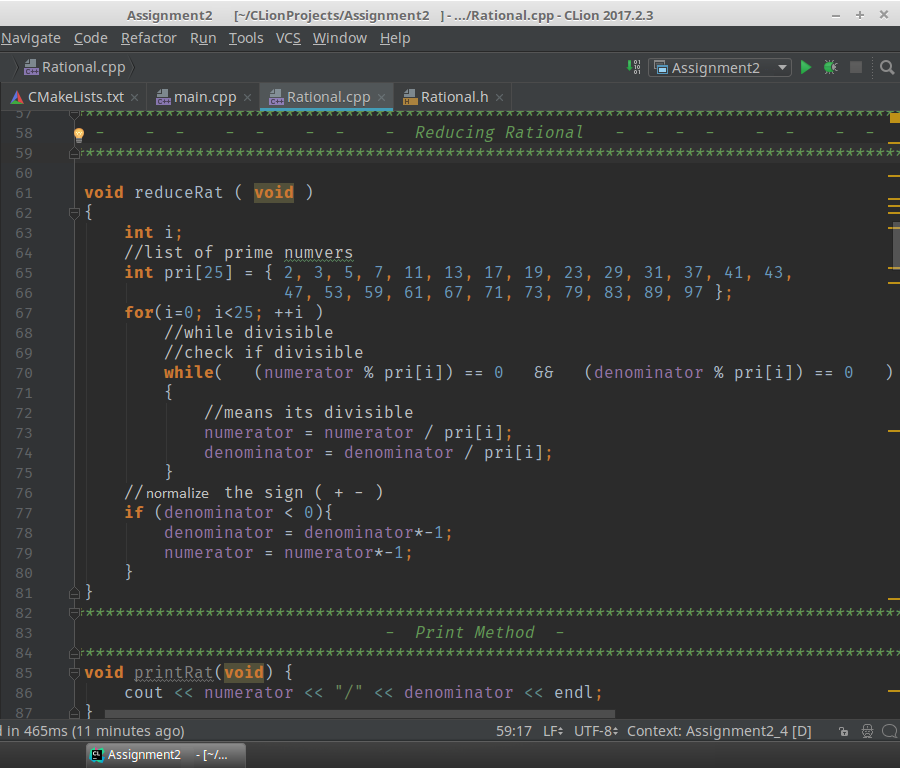
Task: Open Search Everywhere magnifier in the toolbar
Action: tap(887, 68)
